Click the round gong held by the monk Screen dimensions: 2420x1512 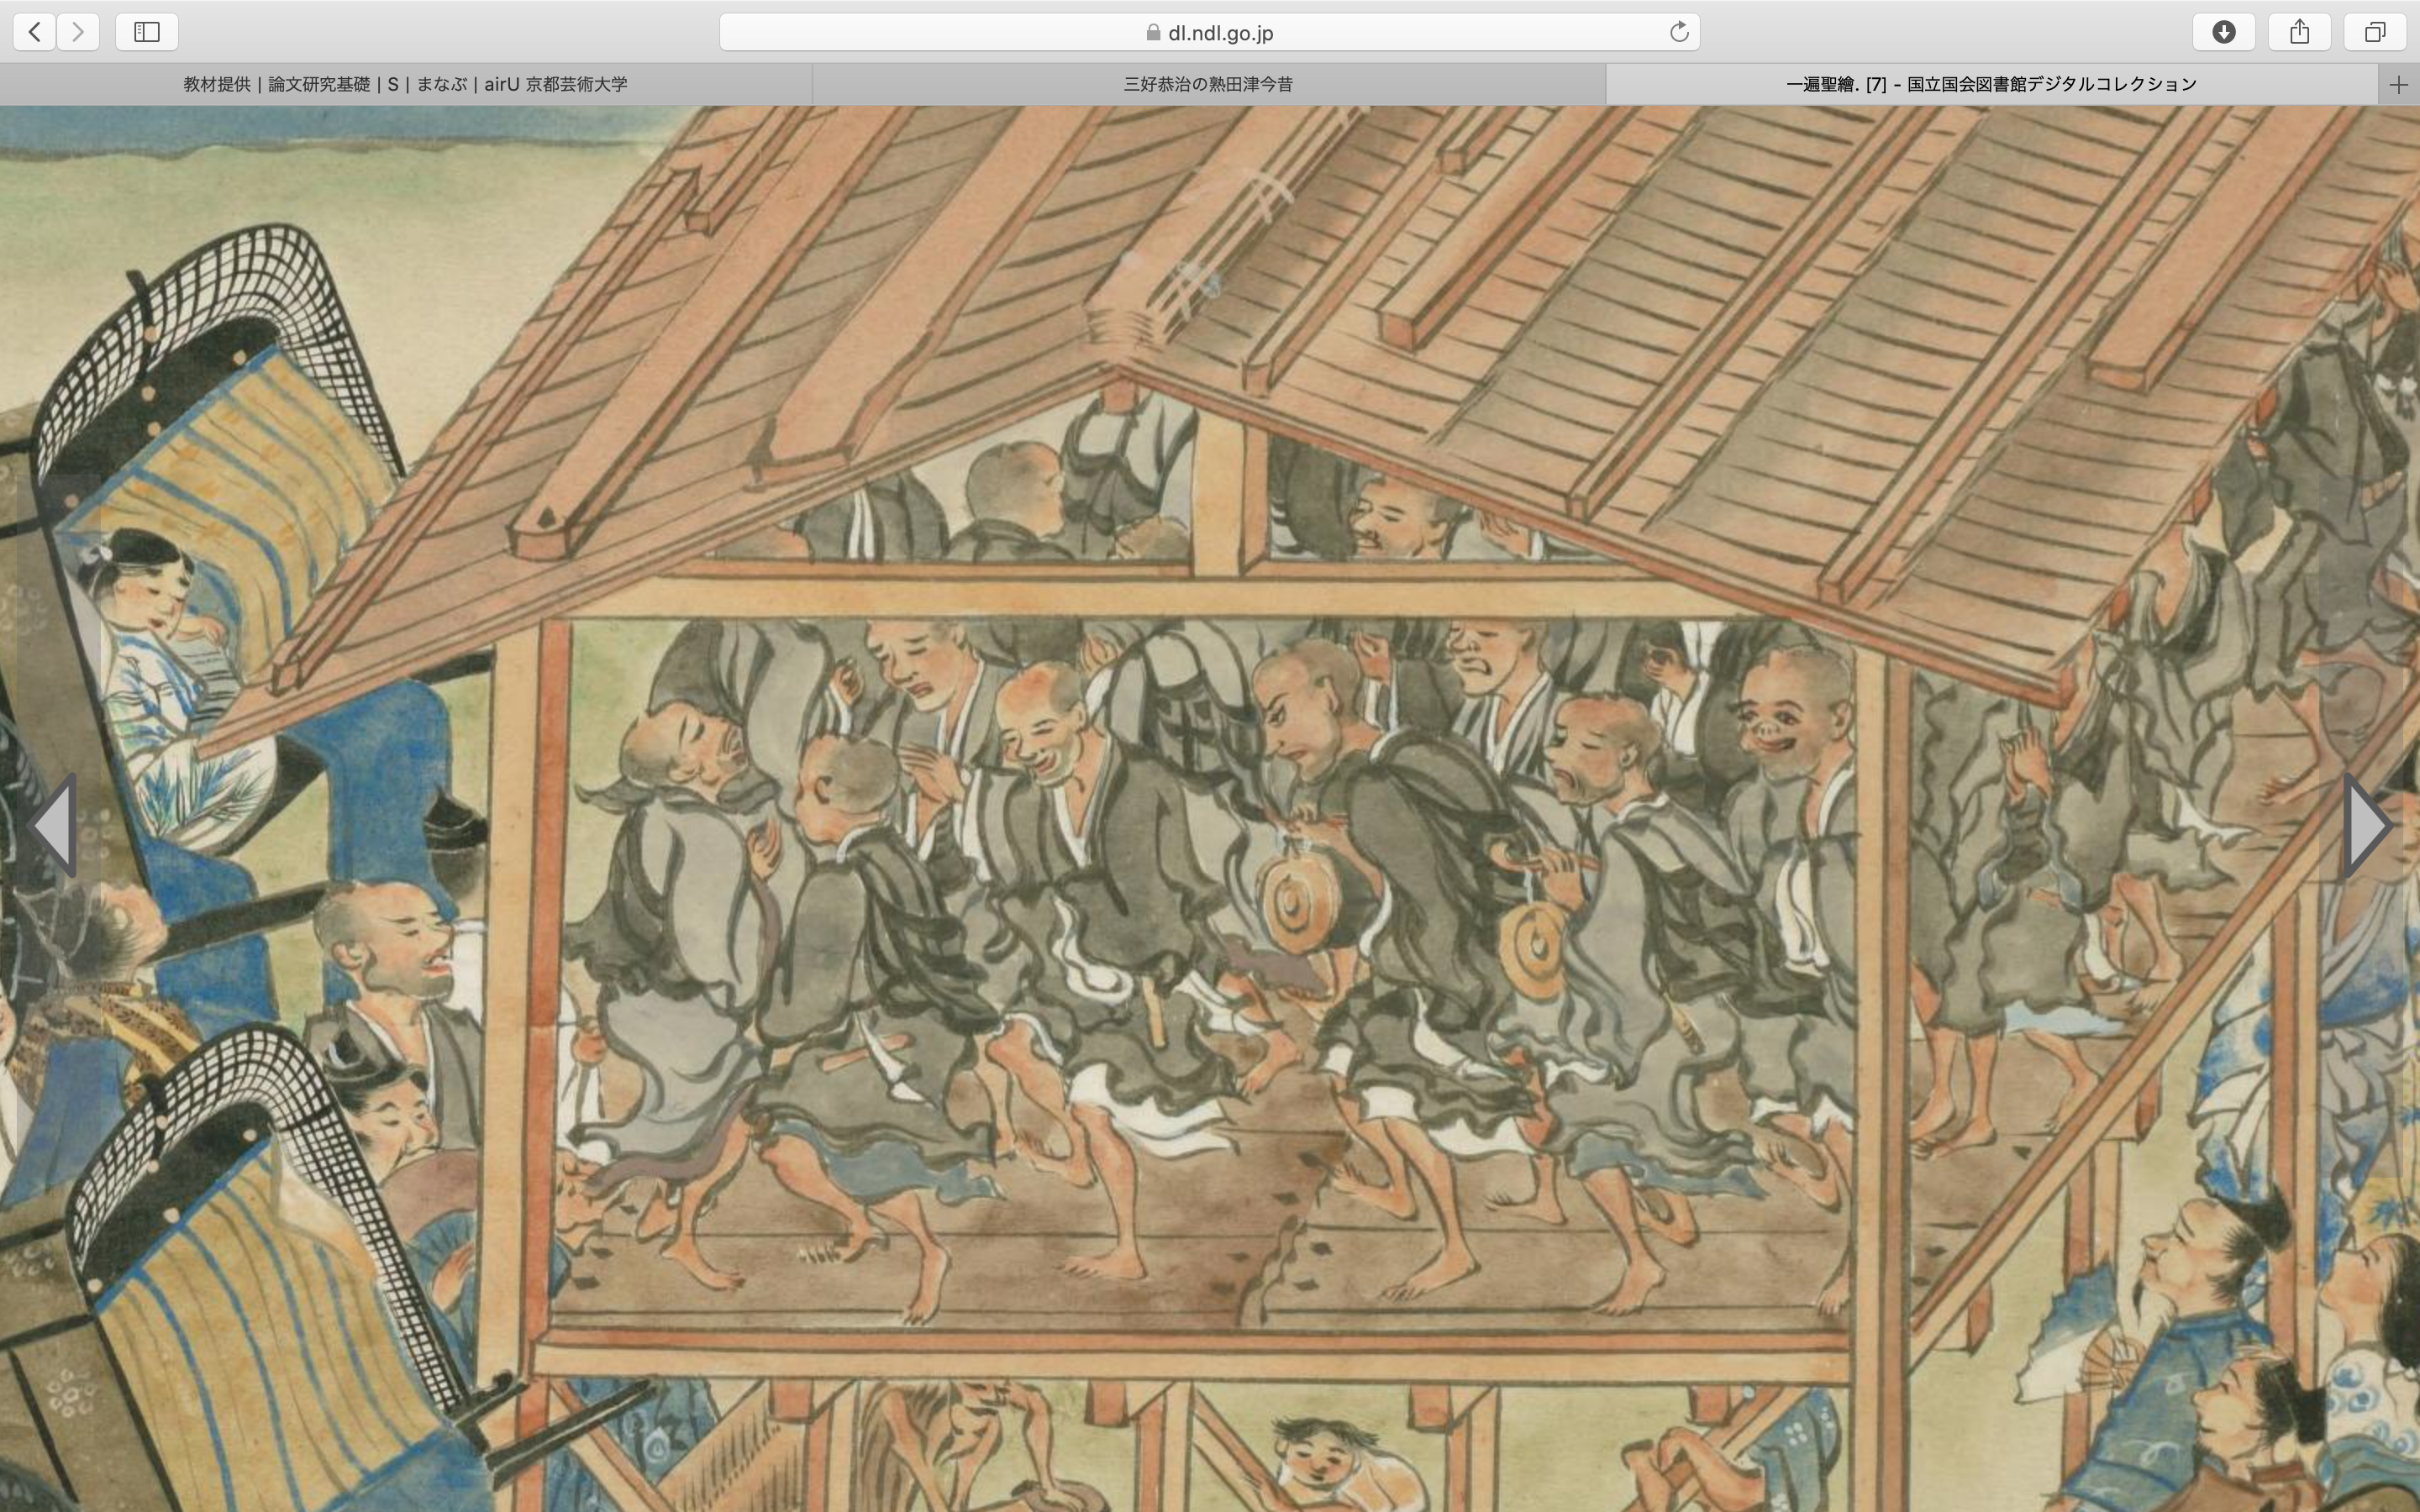point(1297,906)
